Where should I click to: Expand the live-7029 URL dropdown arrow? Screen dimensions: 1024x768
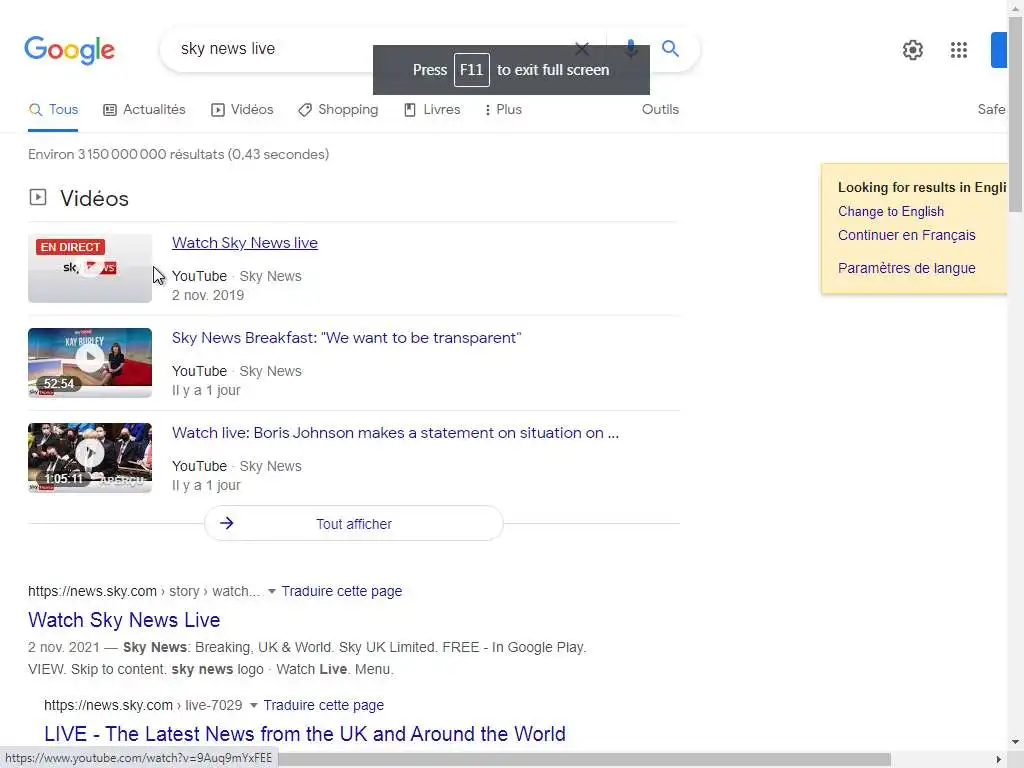[x=253, y=705]
